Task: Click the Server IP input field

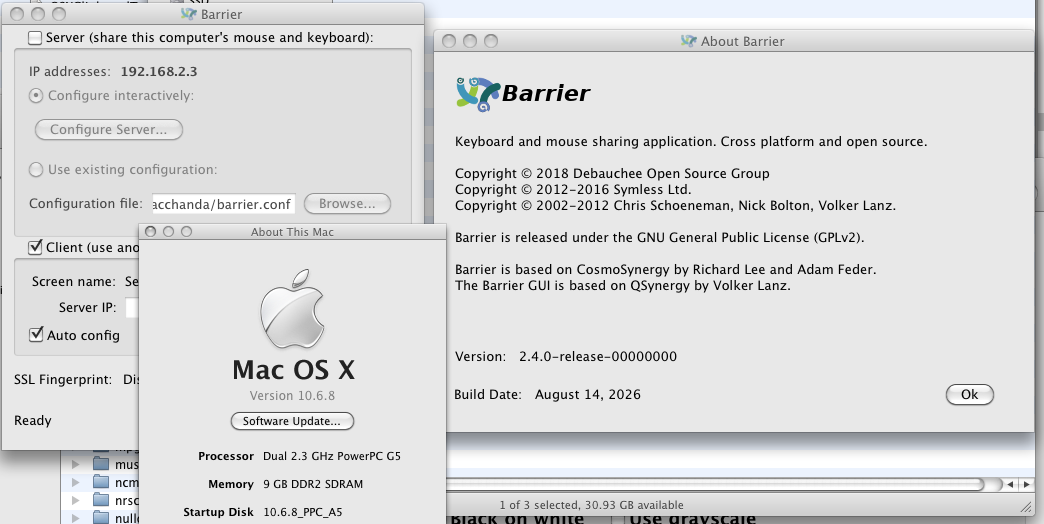Action: point(132,308)
